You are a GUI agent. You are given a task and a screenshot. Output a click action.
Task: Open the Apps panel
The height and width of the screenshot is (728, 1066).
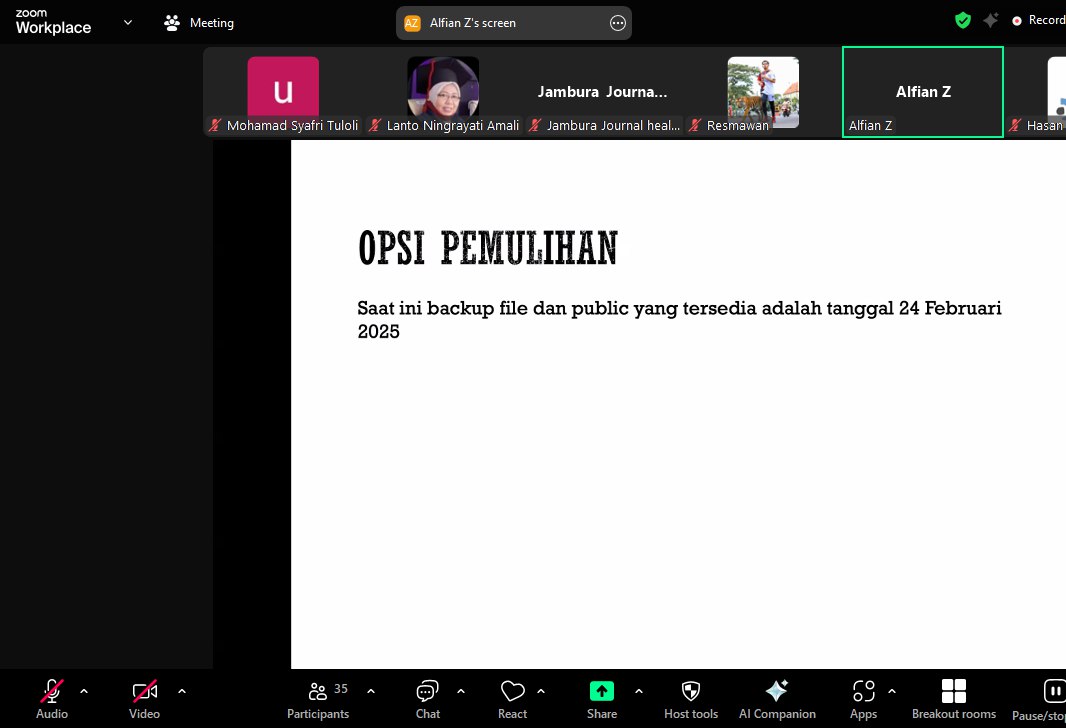point(863,699)
